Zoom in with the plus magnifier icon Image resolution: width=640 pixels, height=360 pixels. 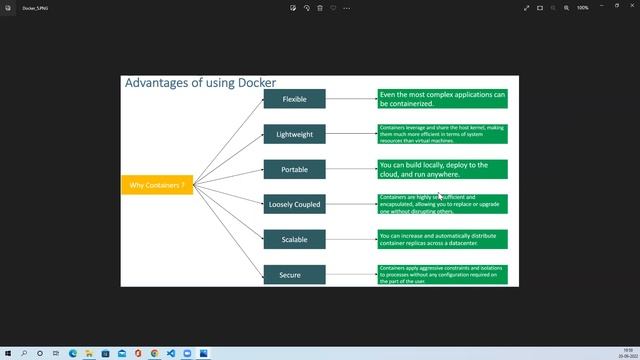[567, 8]
